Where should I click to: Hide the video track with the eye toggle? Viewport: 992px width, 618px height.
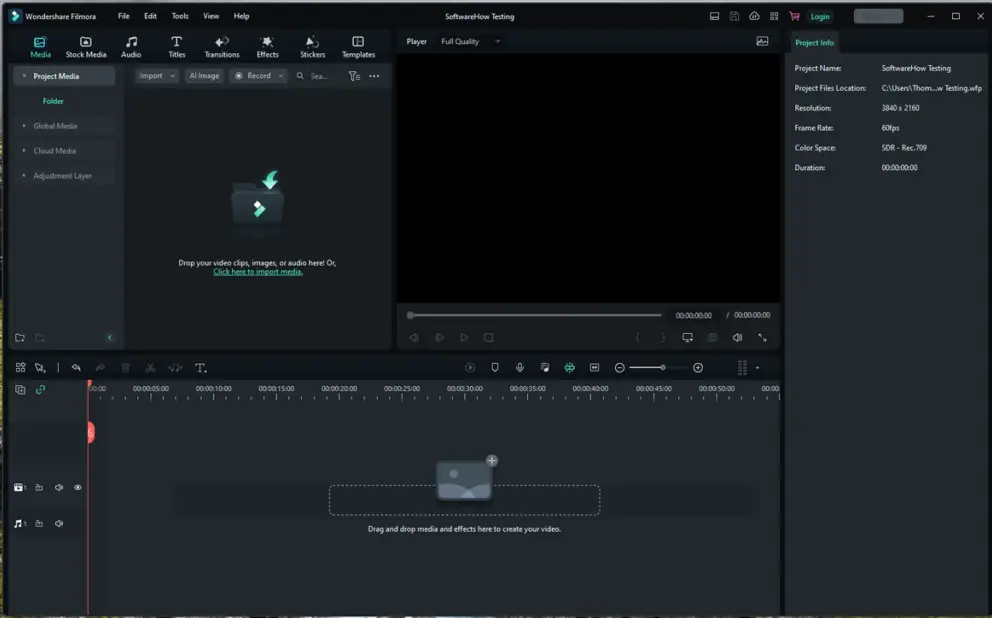[x=77, y=487]
